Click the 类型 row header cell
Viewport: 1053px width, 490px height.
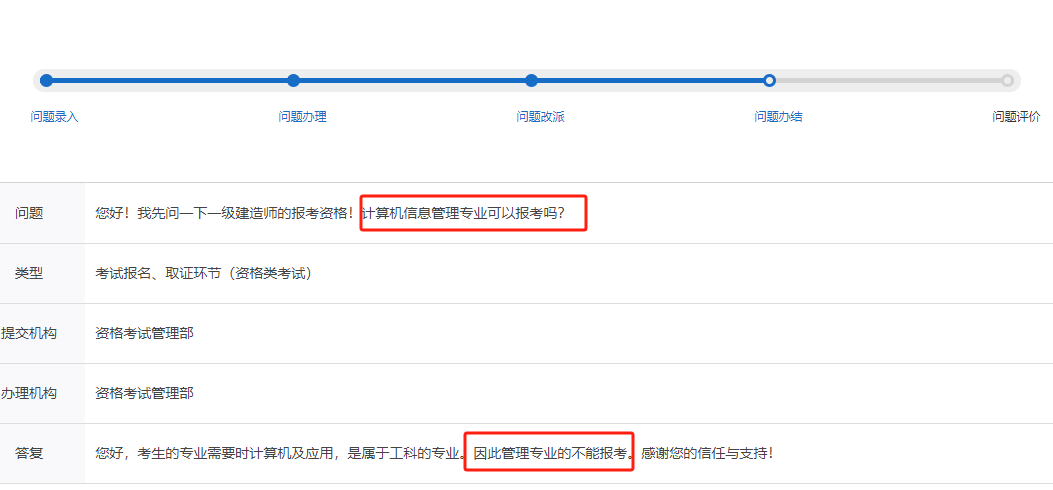42,274
